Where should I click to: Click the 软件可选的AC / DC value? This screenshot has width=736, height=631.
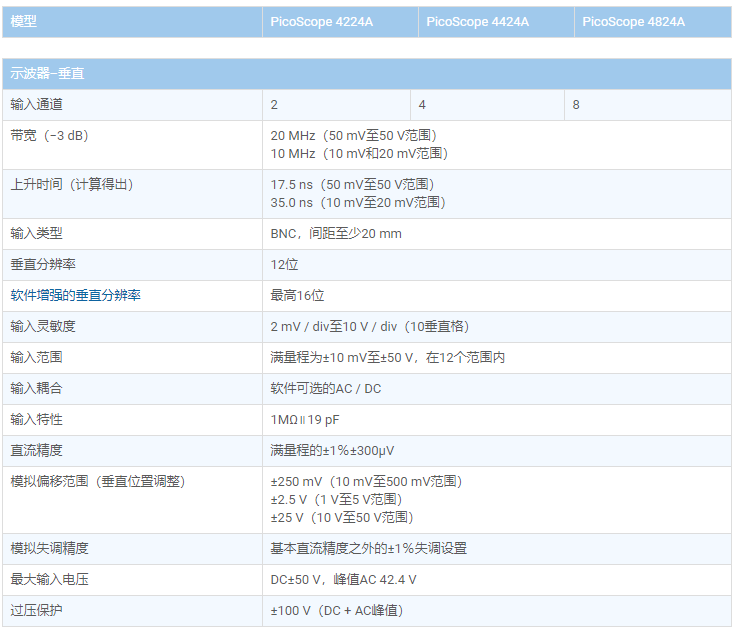tap(325, 388)
